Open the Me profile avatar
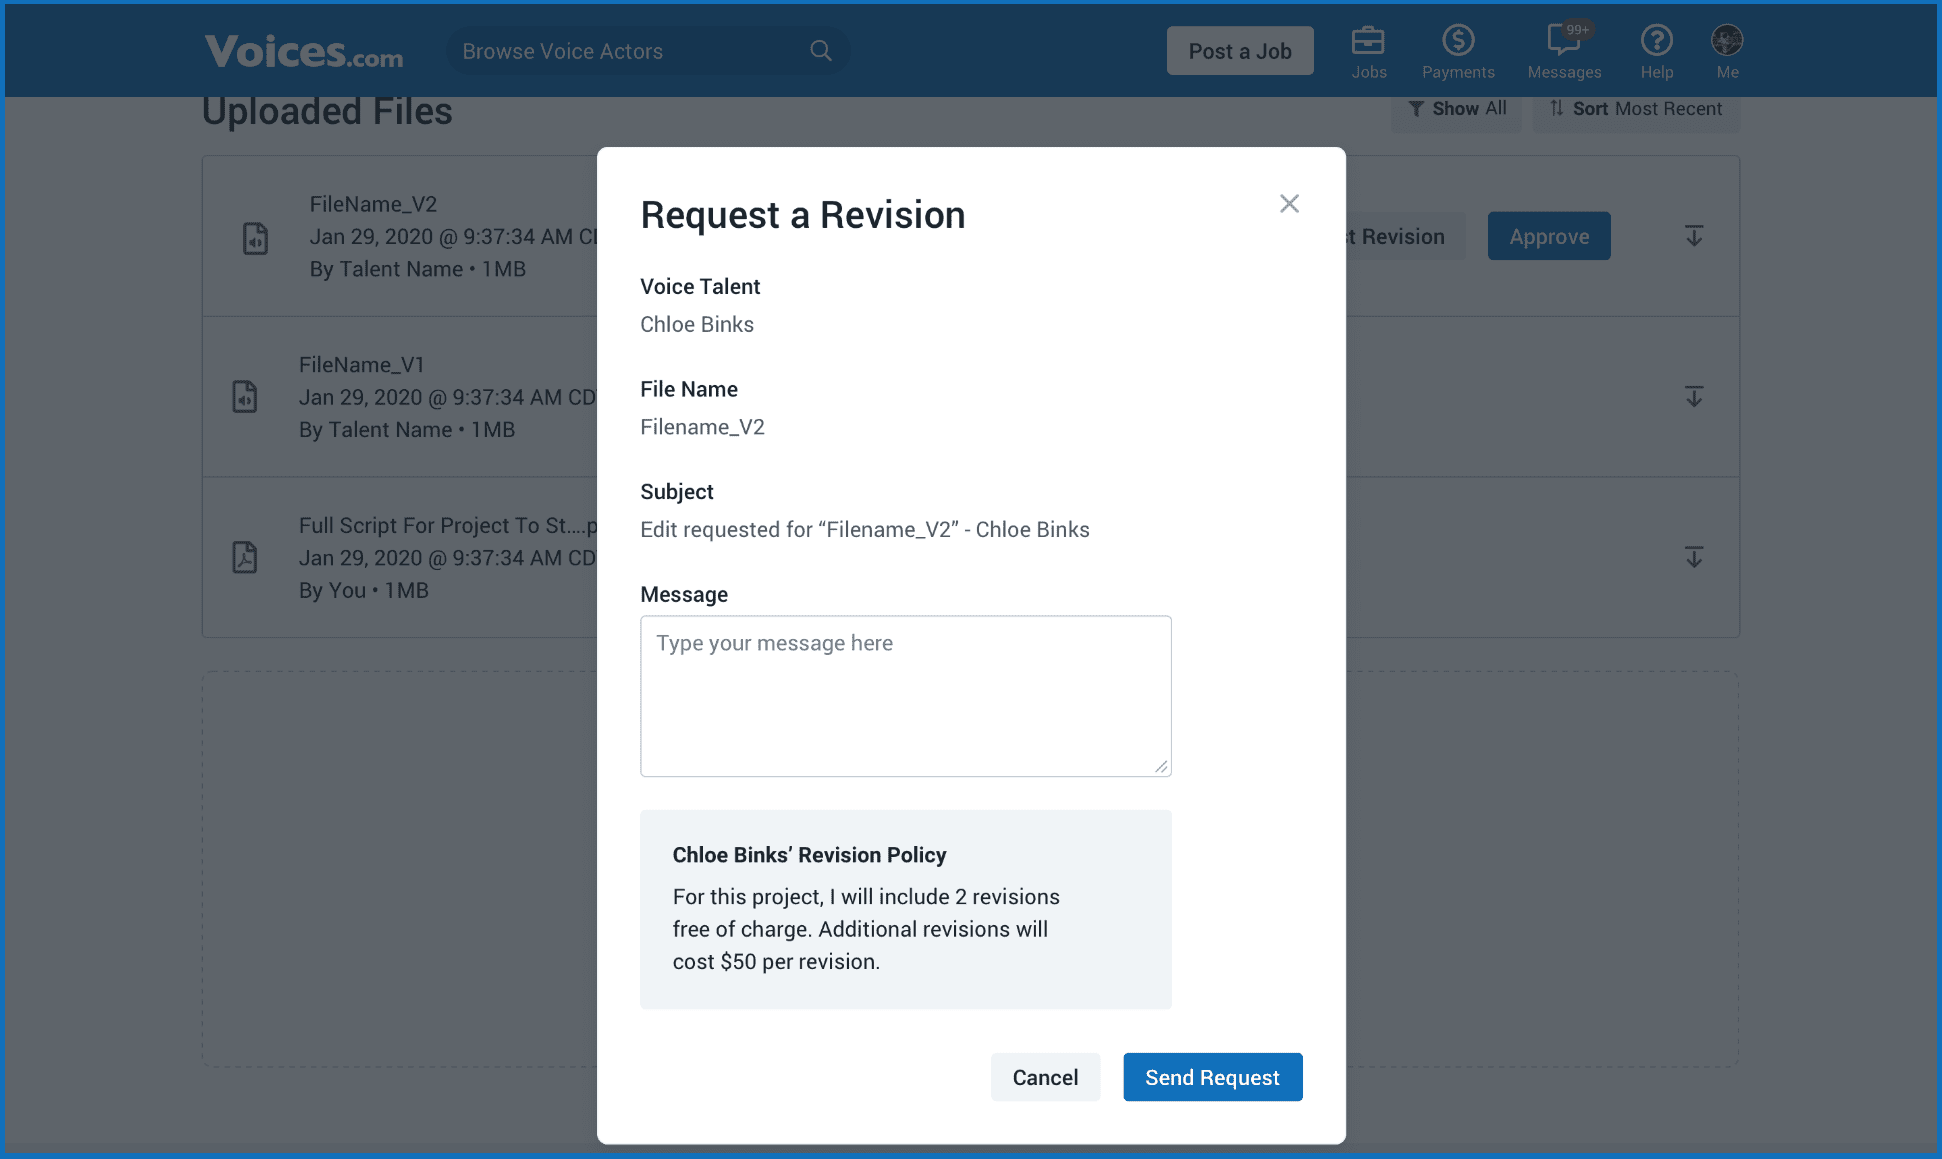This screenshot has height=1159, width=1942. coord(1727,42)
